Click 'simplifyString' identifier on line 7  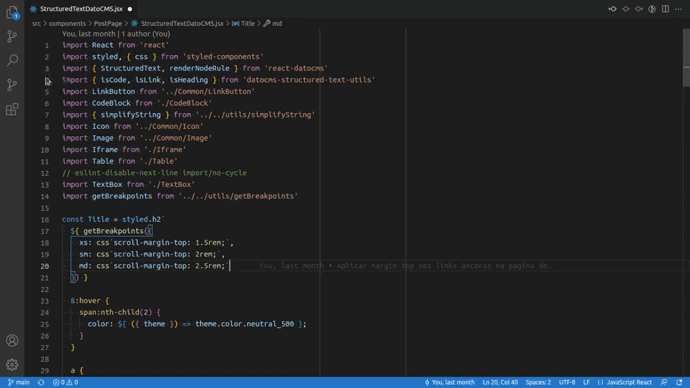click(x=131, y=114)
